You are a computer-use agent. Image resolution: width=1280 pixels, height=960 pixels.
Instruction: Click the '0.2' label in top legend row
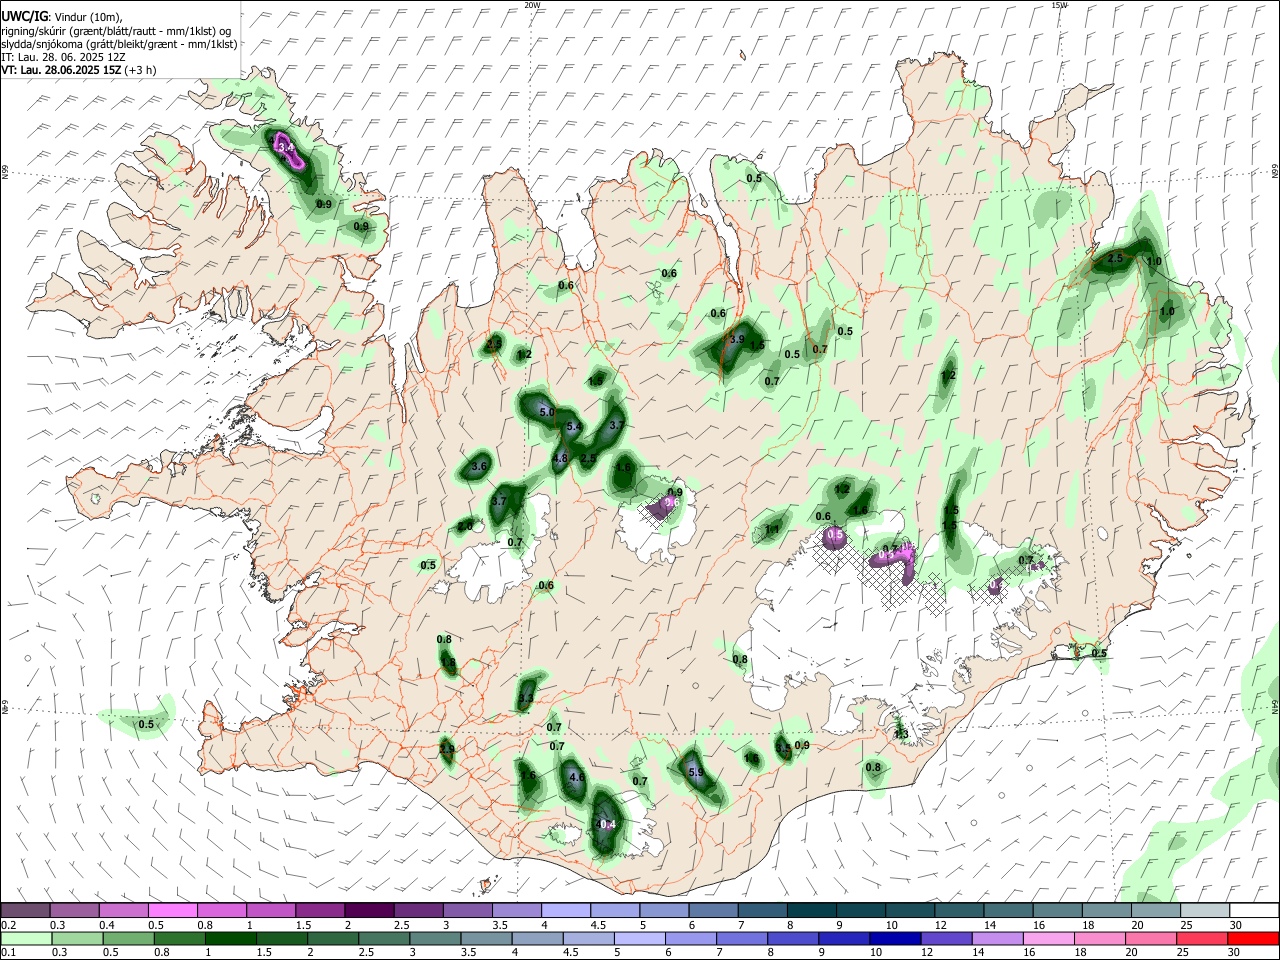click(x=8, y=925)
